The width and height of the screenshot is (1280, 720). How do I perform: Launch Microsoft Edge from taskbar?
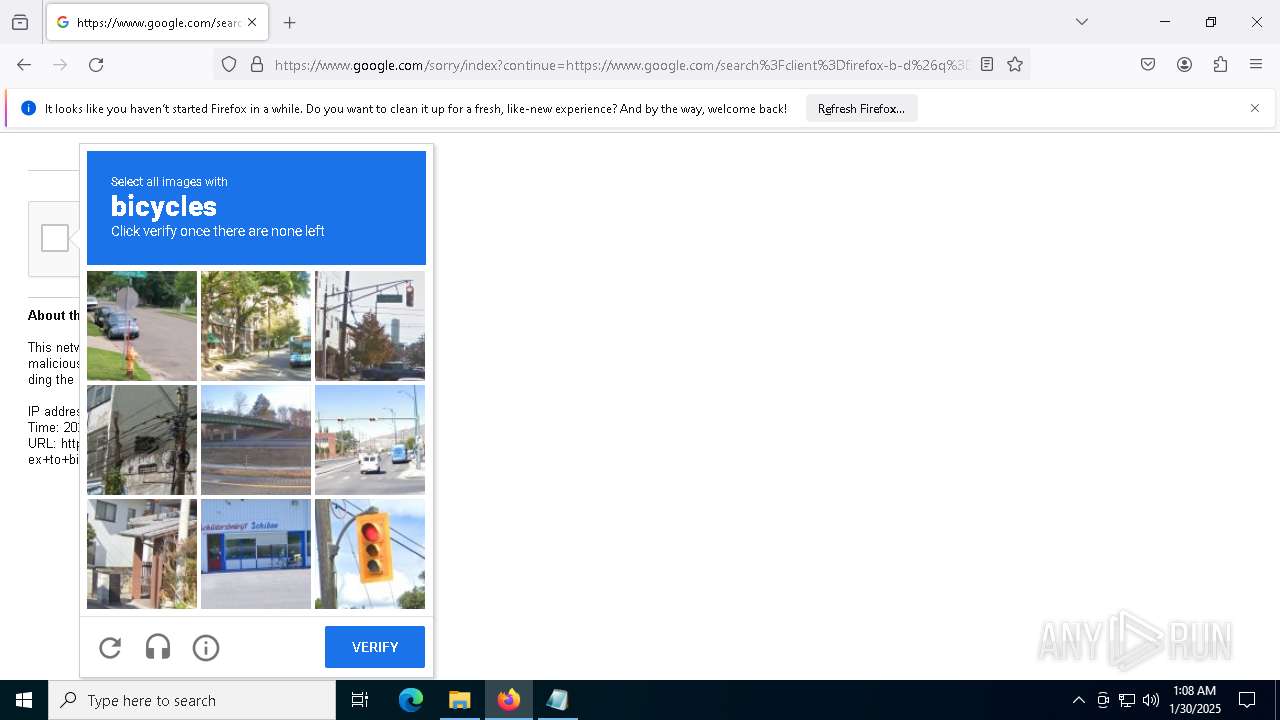coord(411,700)
